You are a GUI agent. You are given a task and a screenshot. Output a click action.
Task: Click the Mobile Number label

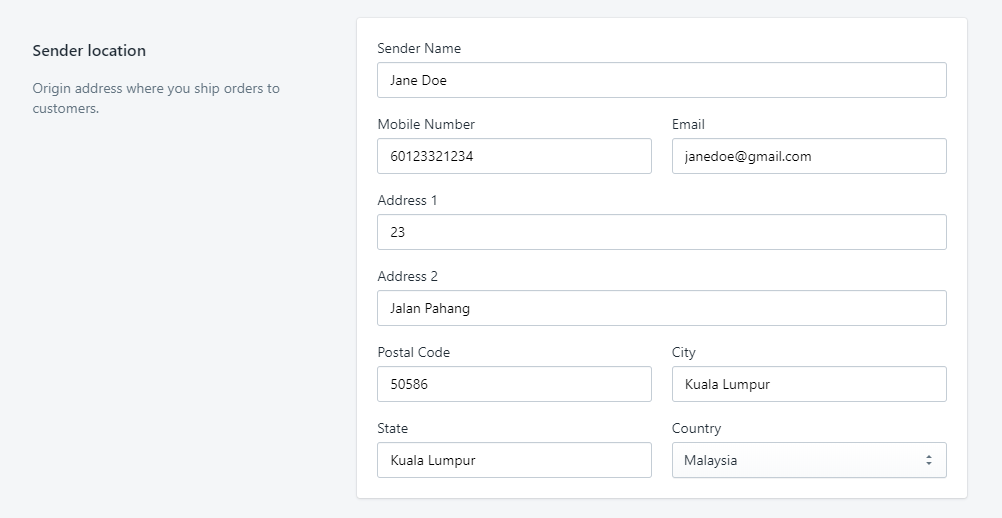click(426, 125)
